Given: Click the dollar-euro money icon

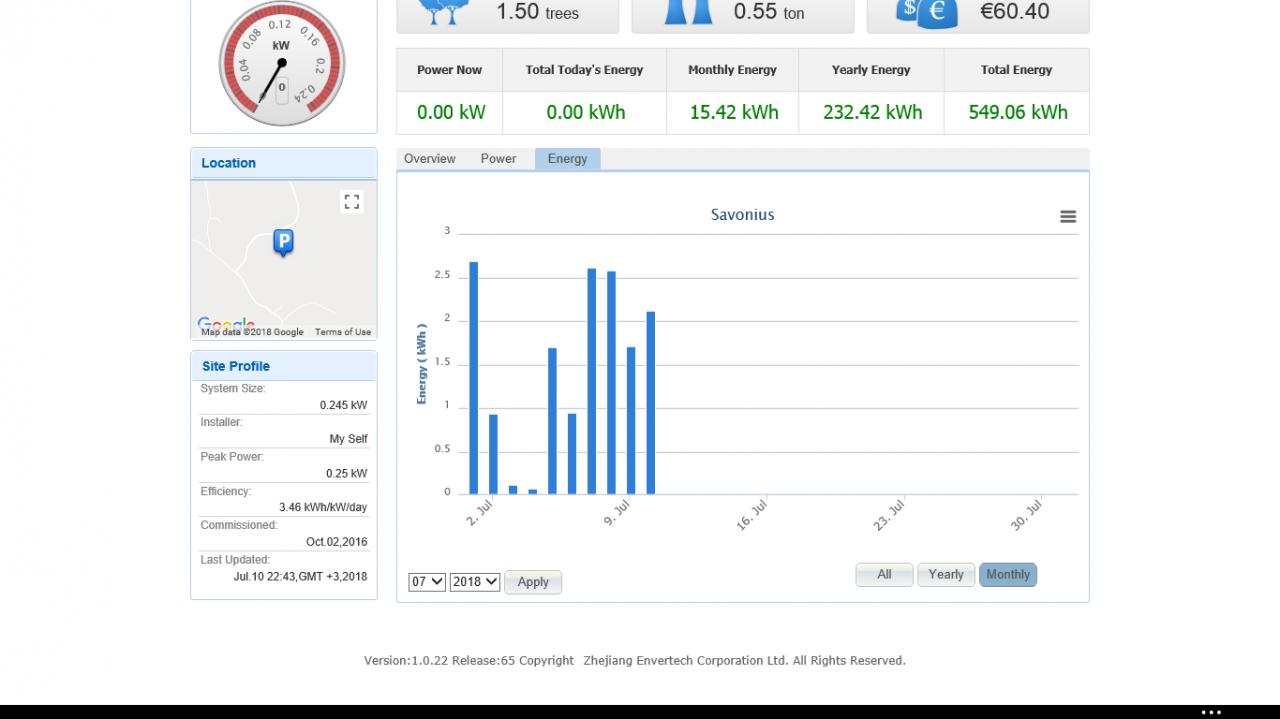Looking at the screenshot, I should tap(927, 13).
